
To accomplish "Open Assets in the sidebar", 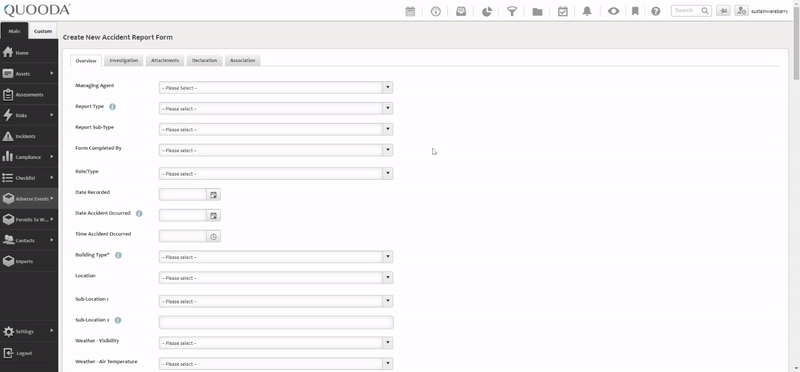I will click(x=29, y=73).
